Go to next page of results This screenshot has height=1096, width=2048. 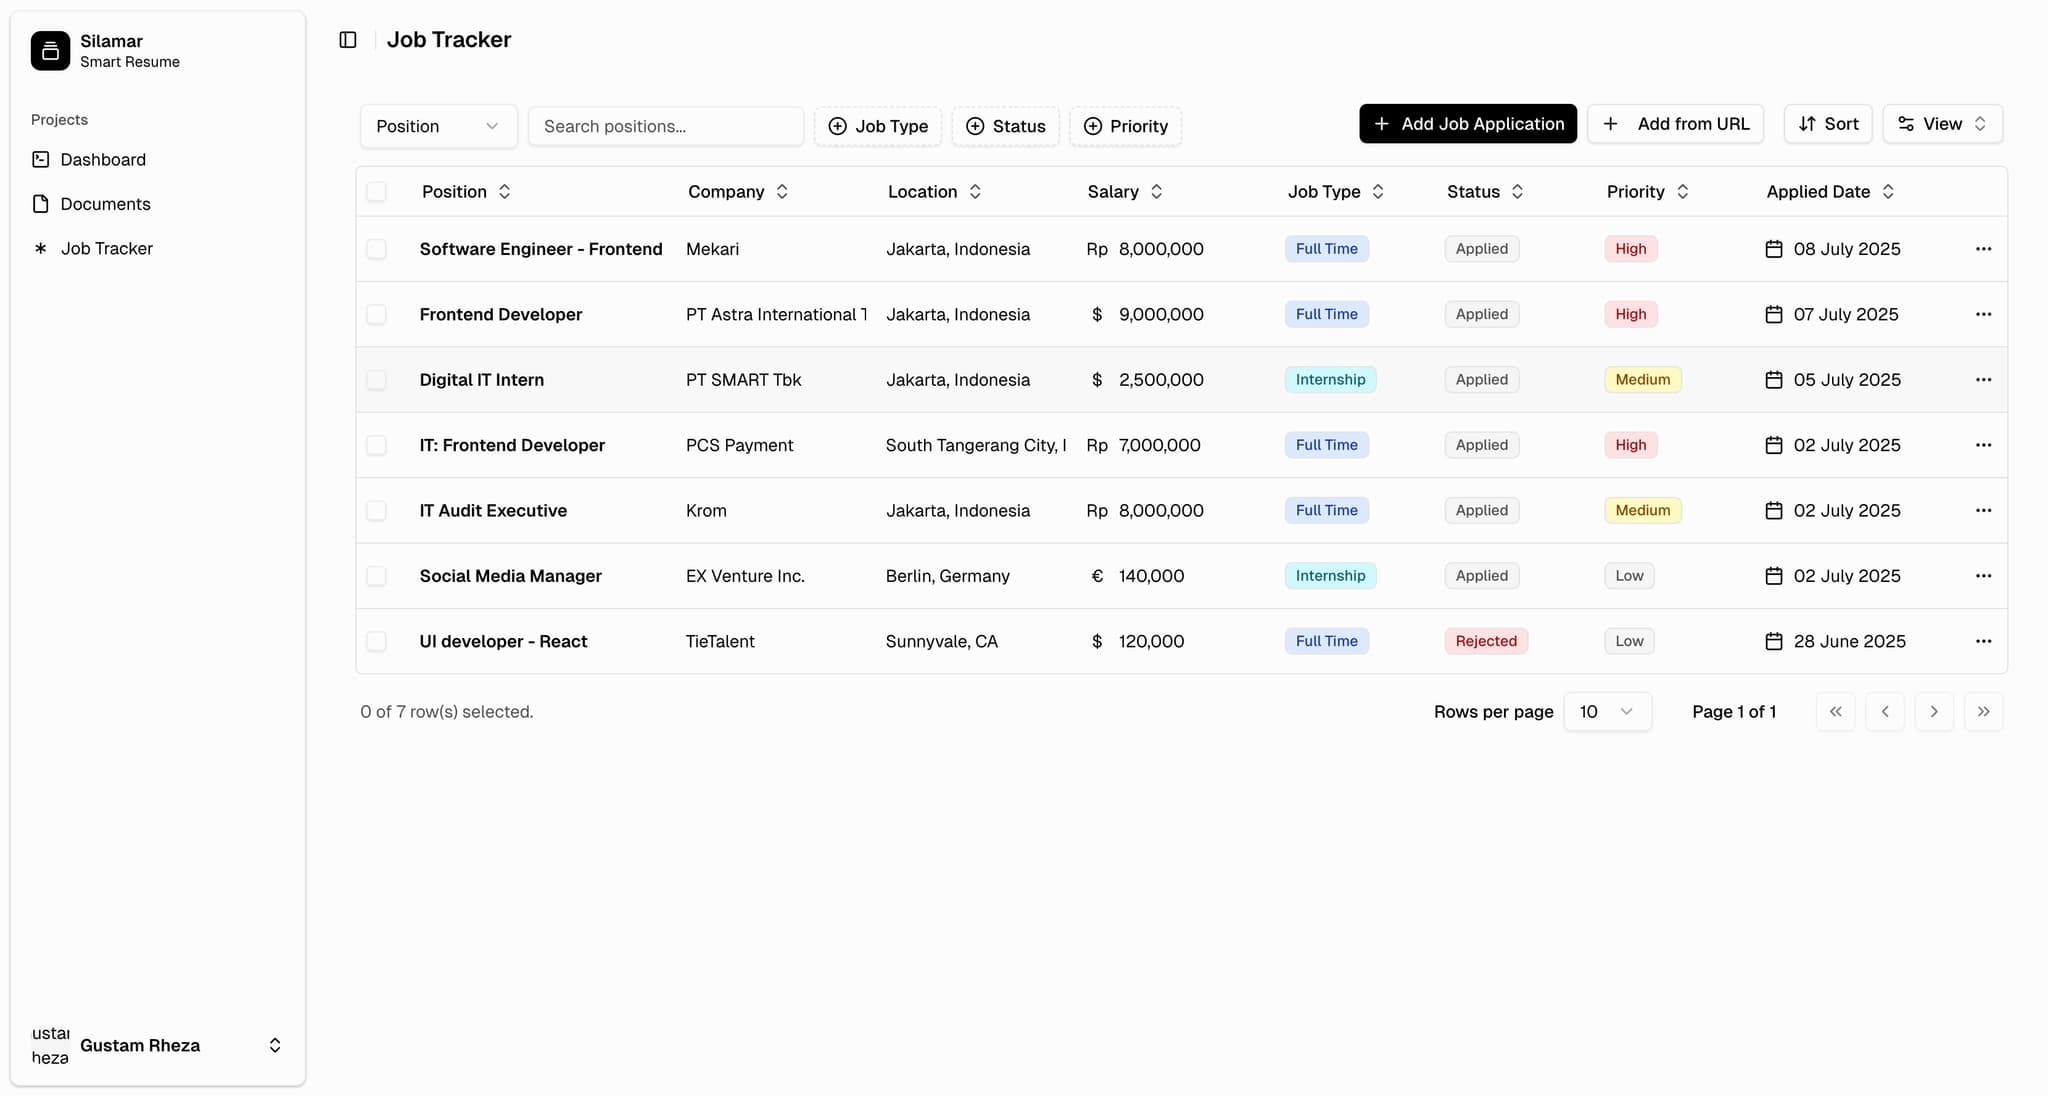(x=1934, y=712)
